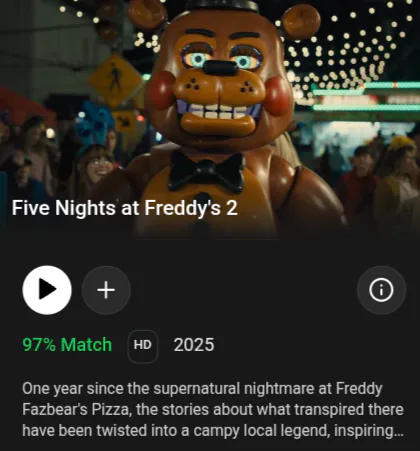Viewport: 420px width, 451px height.
Task: Play Five Nights at Freddy's 2
Action: [47, 290]
